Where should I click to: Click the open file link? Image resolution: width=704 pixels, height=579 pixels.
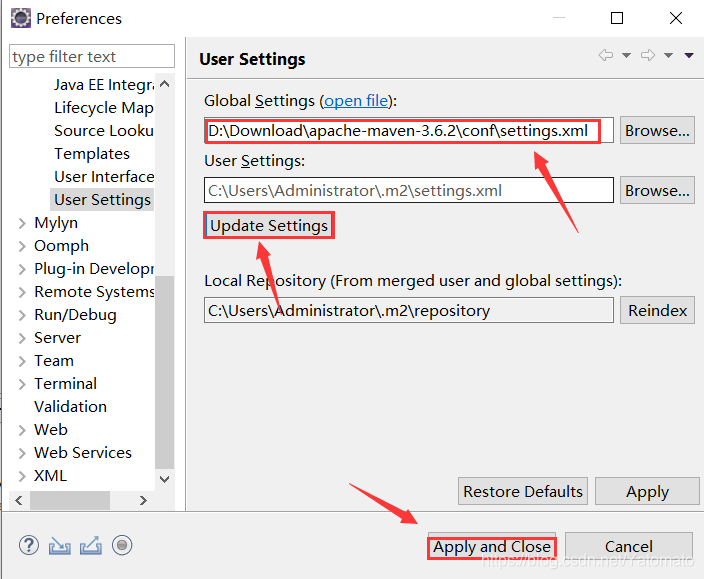[x=356, y=101]
